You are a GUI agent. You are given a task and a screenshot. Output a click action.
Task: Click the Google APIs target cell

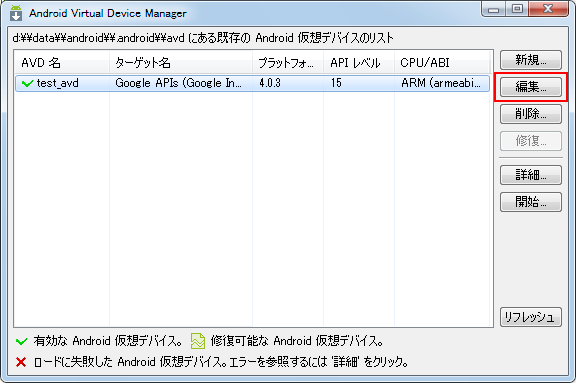(x=179, y=83)
